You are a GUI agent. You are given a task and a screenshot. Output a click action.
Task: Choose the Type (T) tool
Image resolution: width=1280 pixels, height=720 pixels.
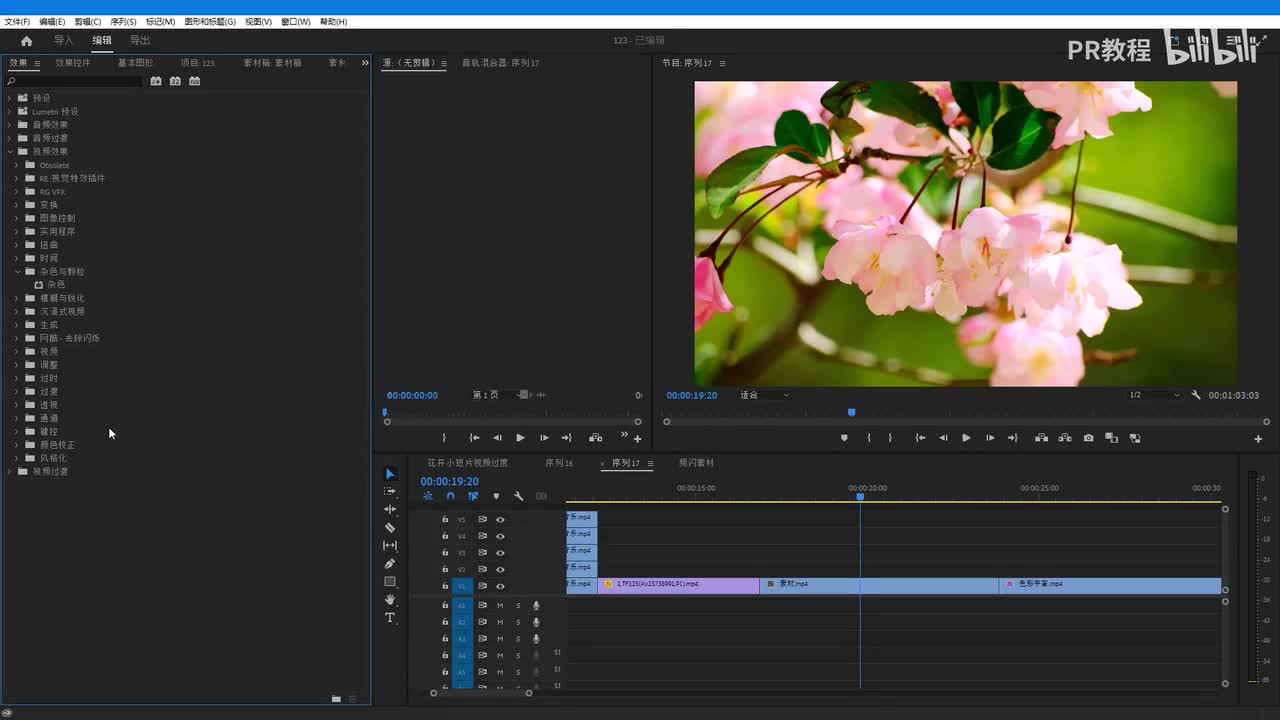pos(390,618)
